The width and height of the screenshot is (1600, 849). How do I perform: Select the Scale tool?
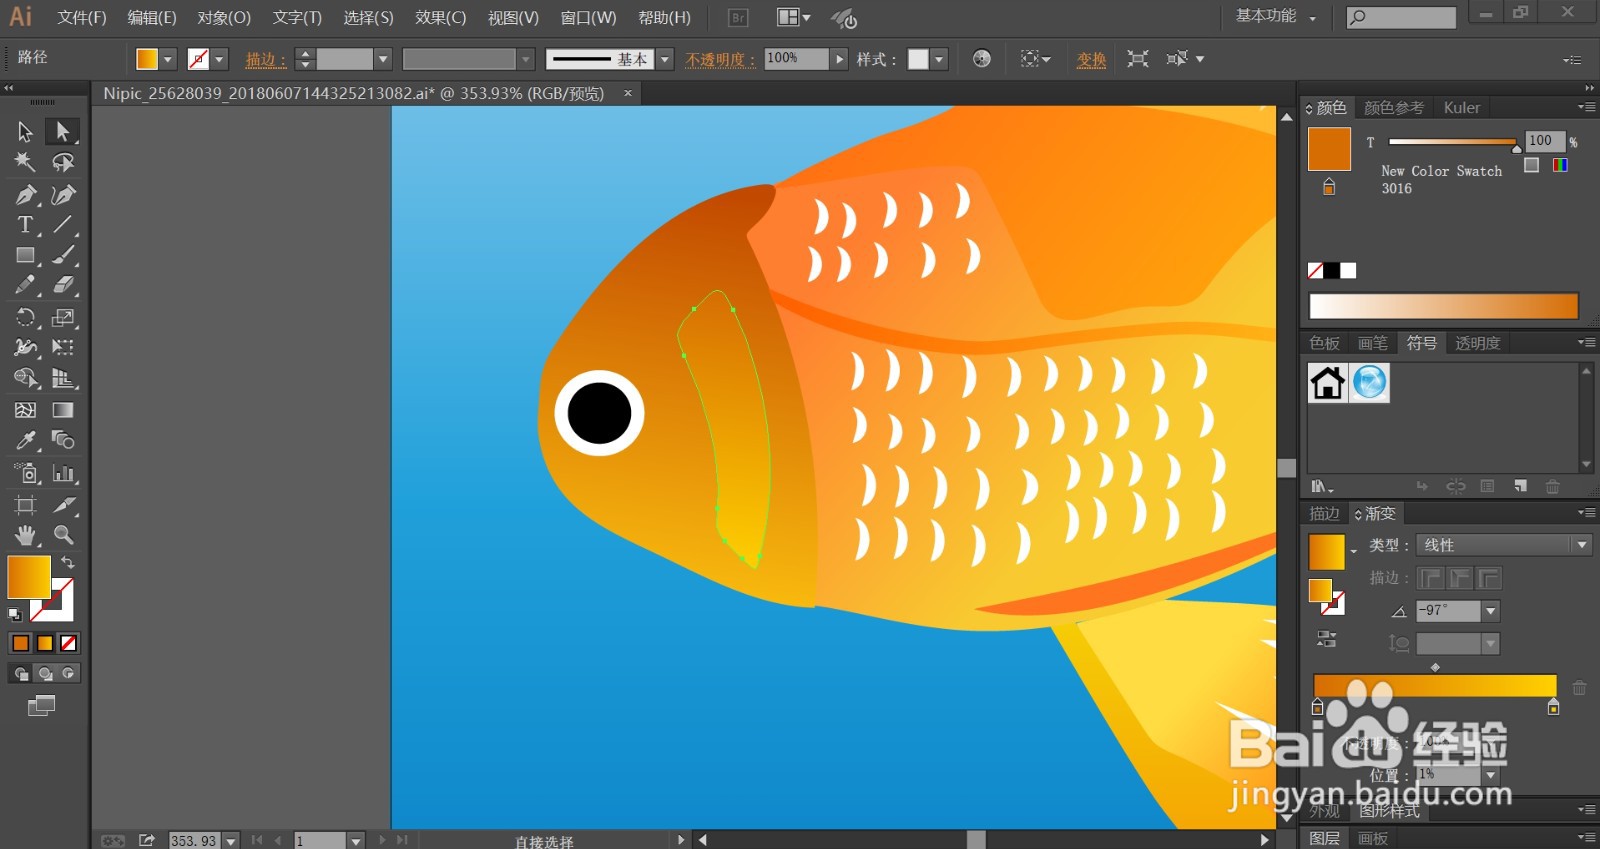(63, 318)
